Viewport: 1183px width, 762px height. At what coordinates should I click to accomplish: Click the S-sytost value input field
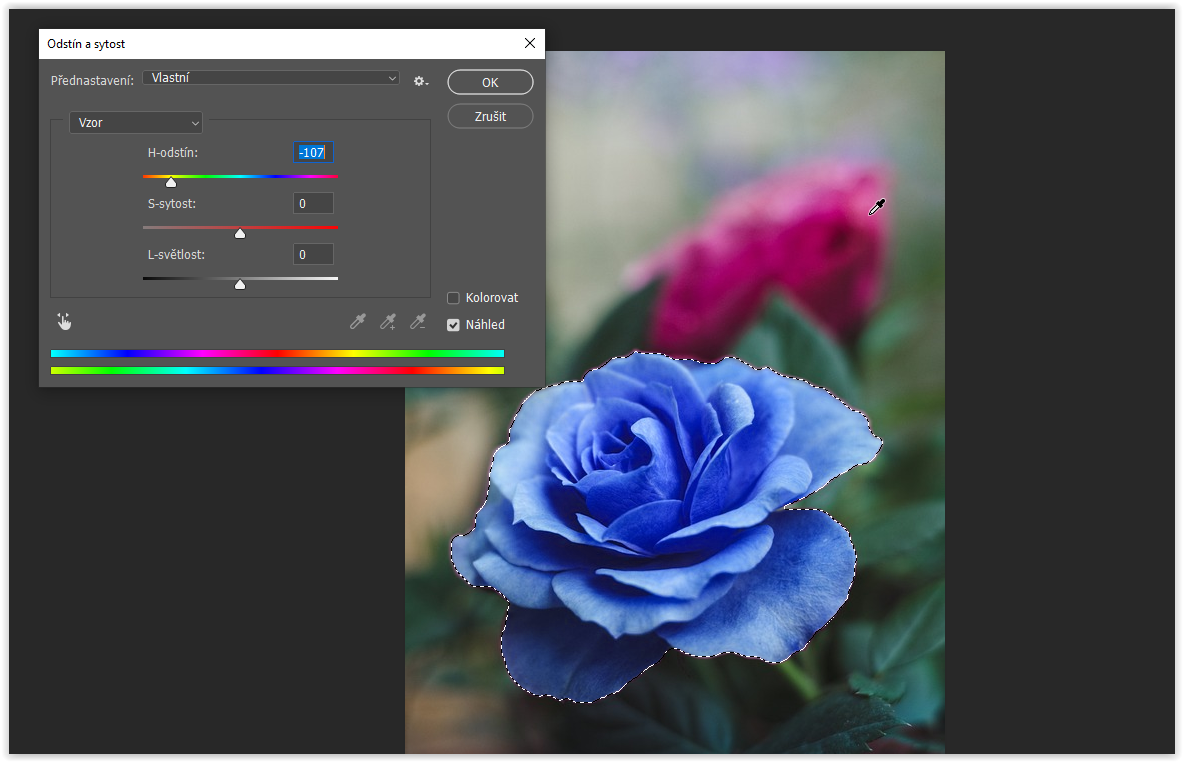313,204
